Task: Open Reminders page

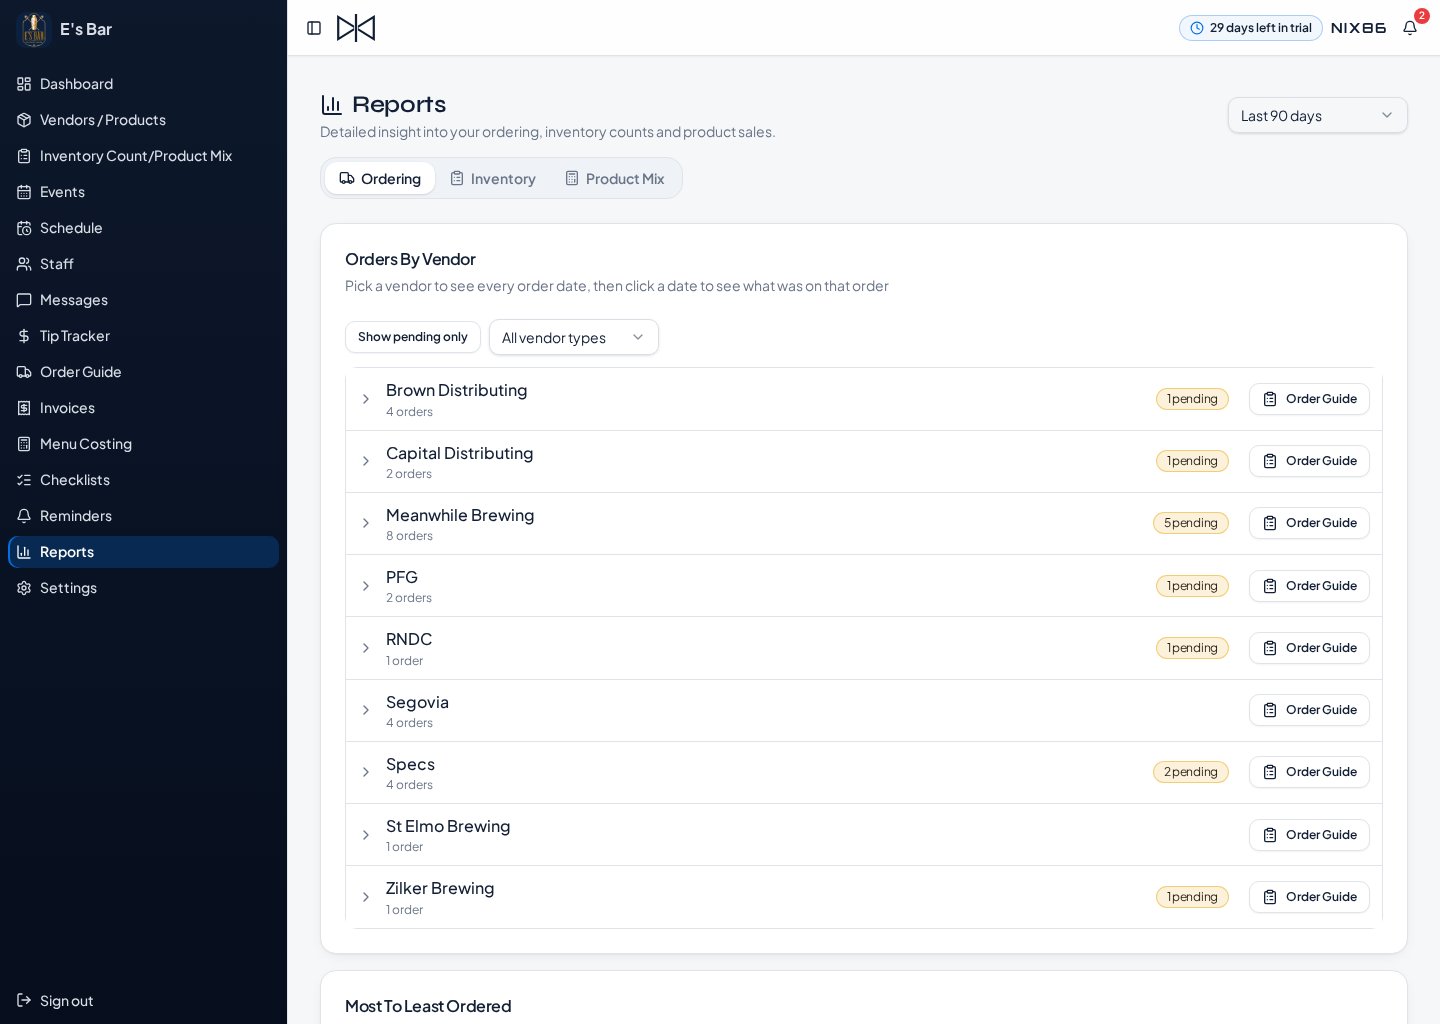Action: tap(143, 516)
